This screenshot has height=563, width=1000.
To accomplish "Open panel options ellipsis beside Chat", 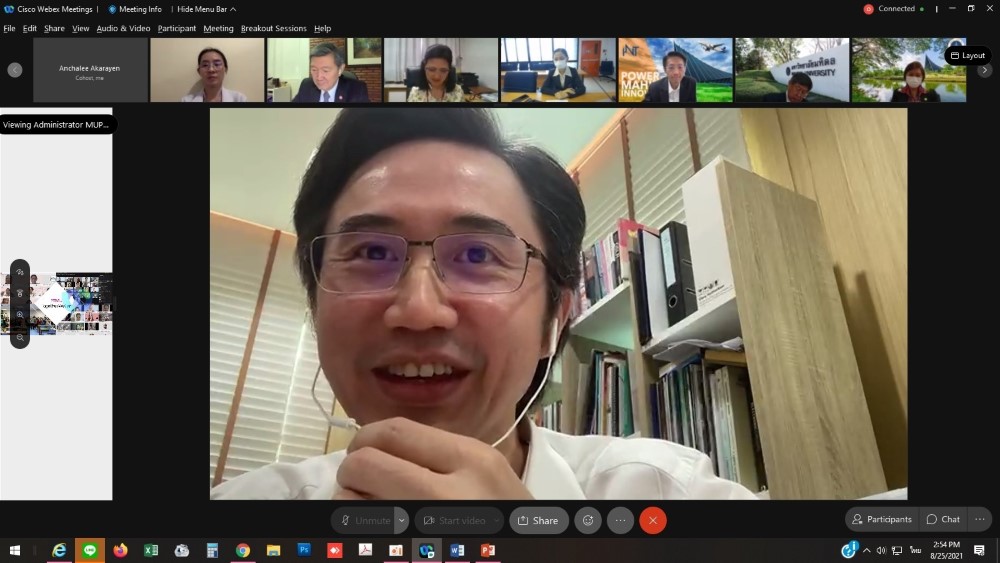I will pyautogui.click(x=980, y=519).
